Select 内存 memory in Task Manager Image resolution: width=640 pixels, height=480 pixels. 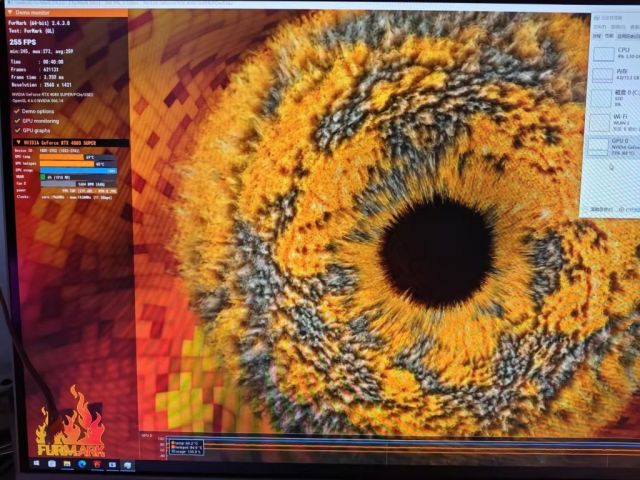coord(616,75)
